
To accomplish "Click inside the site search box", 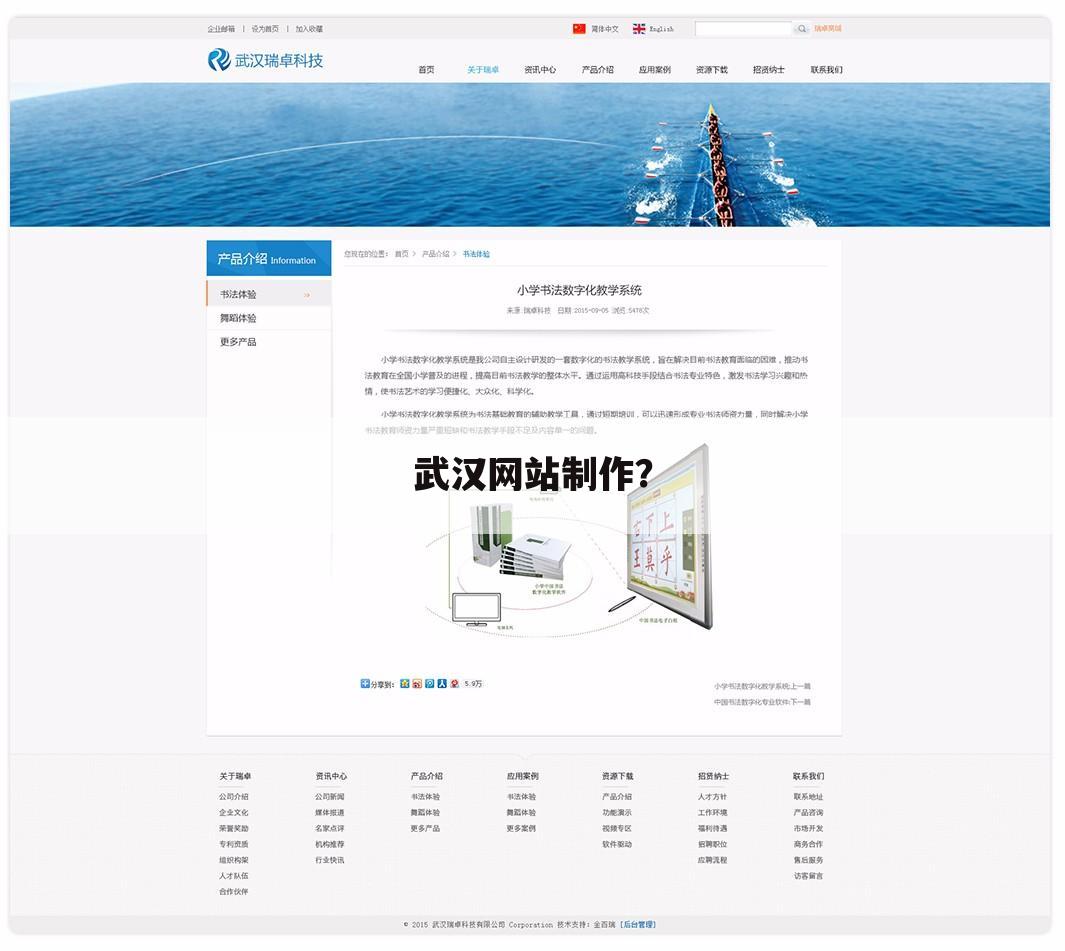I will [745, 28].
